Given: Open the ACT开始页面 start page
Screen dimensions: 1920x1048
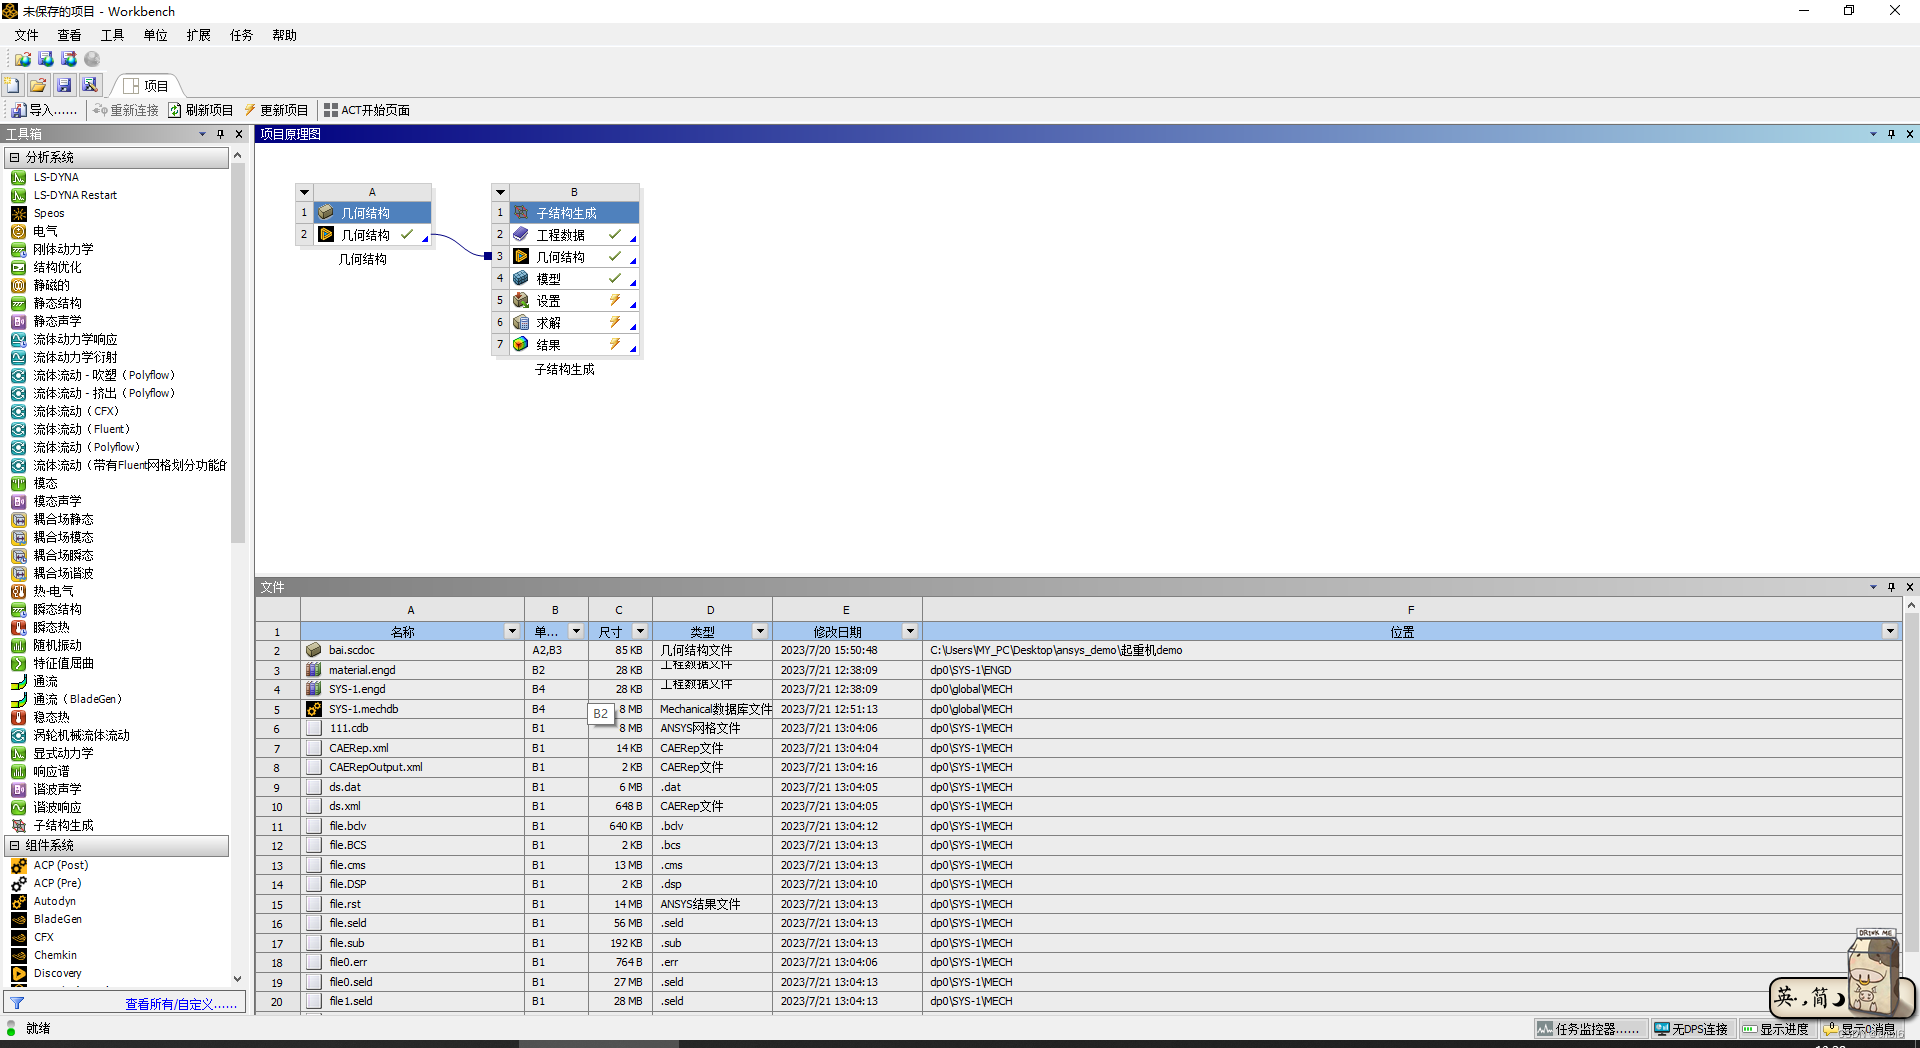Looking at the screenshot, I should pyautogui.click(x=366, y=110).
